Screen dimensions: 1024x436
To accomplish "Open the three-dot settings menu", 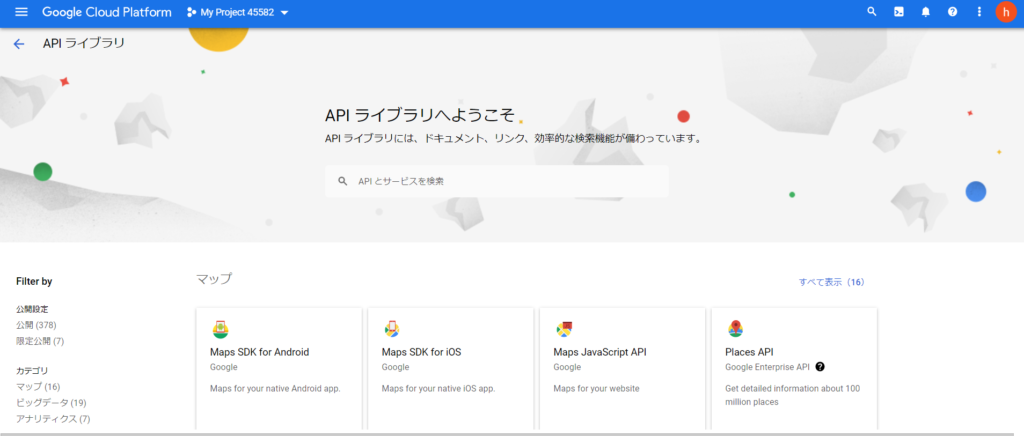I will click(x=979, y=12).
